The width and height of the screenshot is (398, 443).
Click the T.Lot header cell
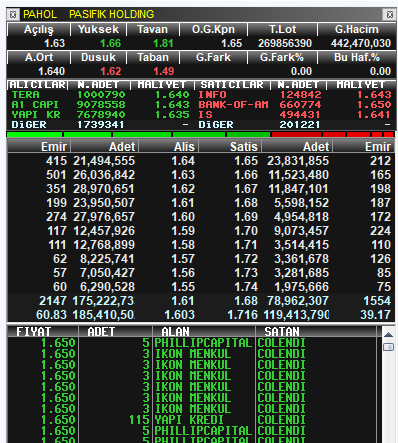point(282,30)
